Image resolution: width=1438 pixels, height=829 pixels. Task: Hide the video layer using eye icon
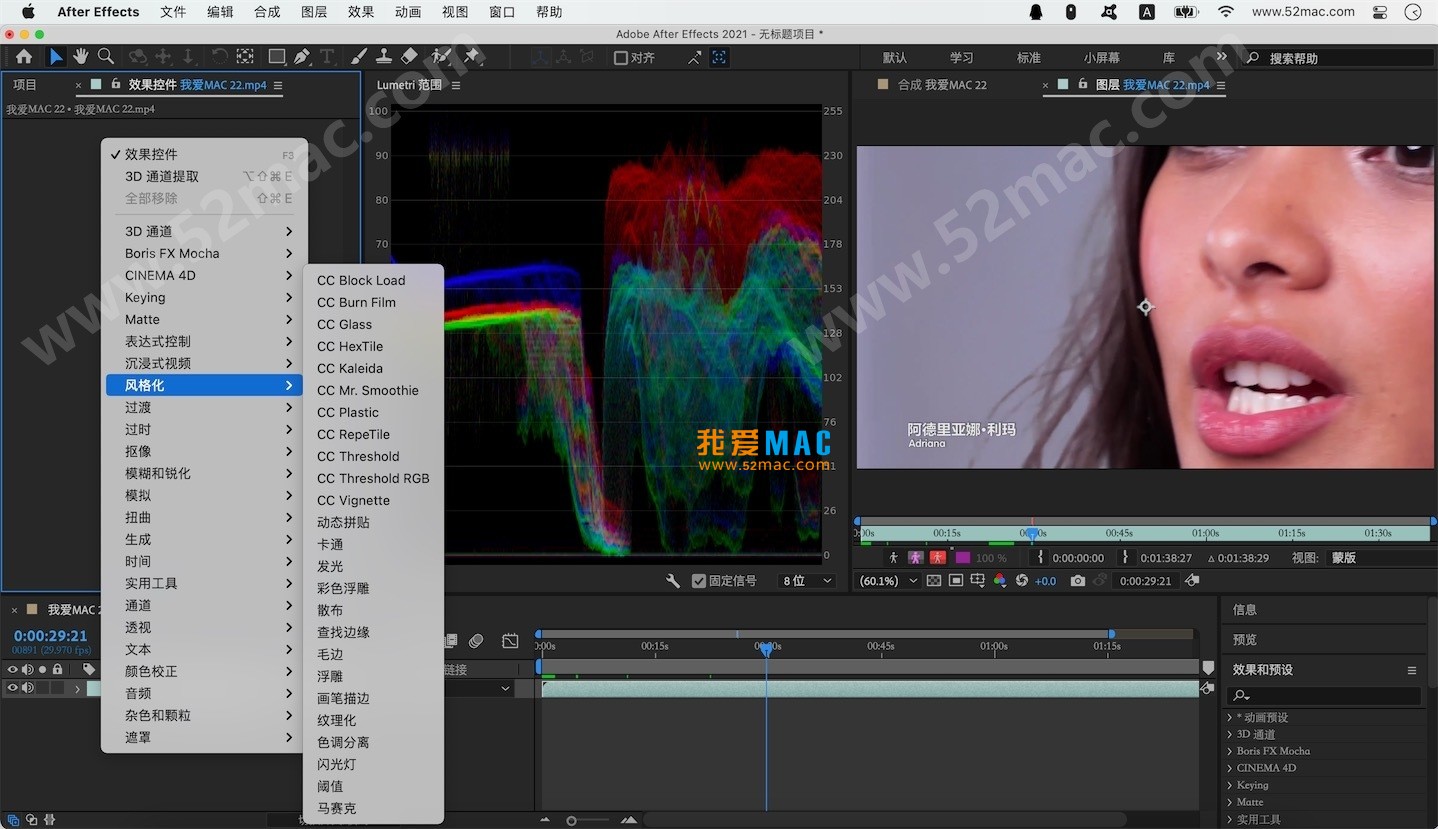coord(13,688)
